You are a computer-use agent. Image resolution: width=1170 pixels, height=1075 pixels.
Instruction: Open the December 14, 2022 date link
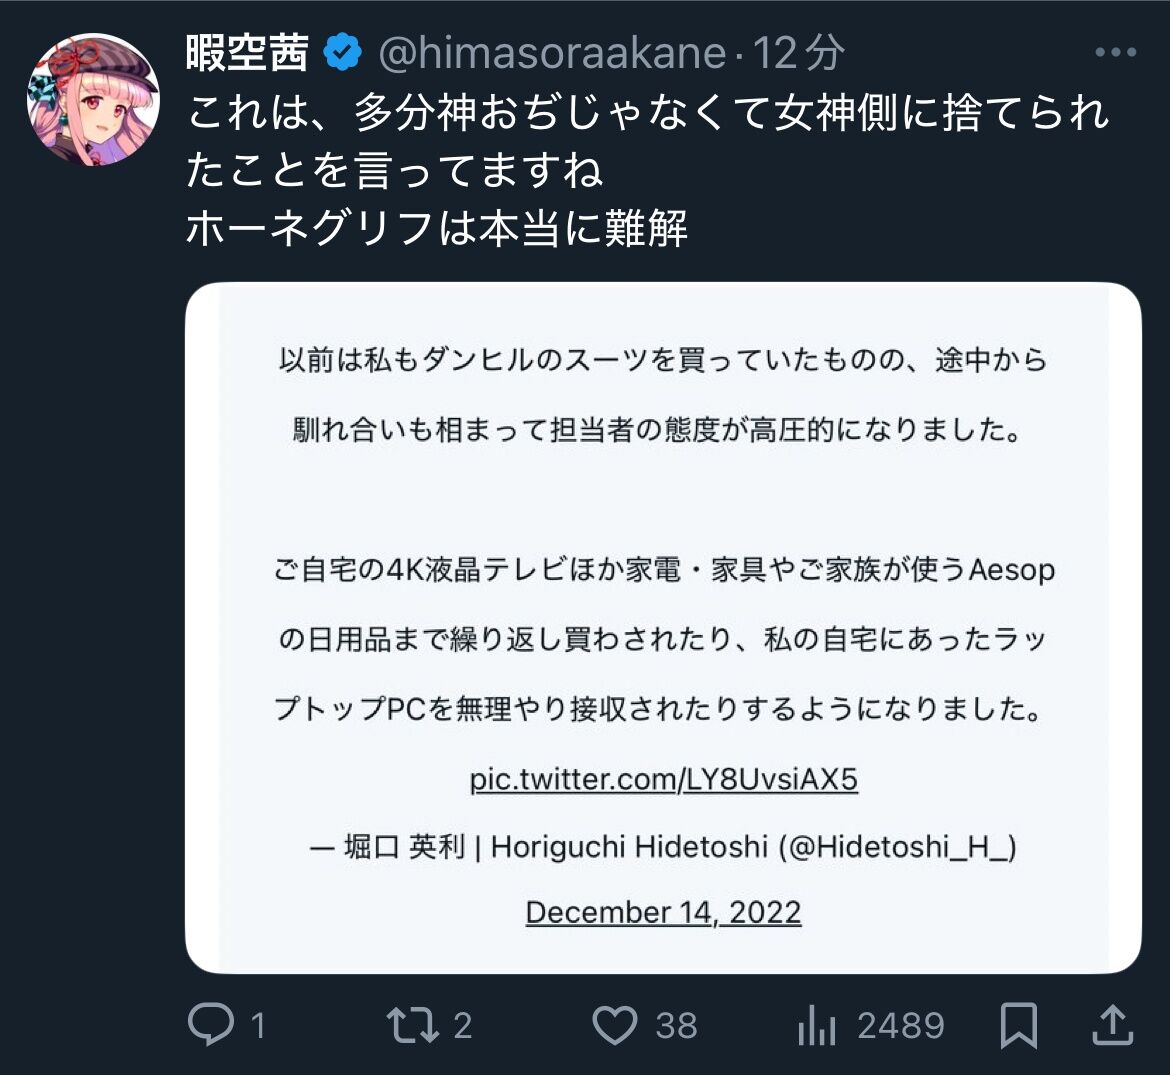click(x=663, y=912)
